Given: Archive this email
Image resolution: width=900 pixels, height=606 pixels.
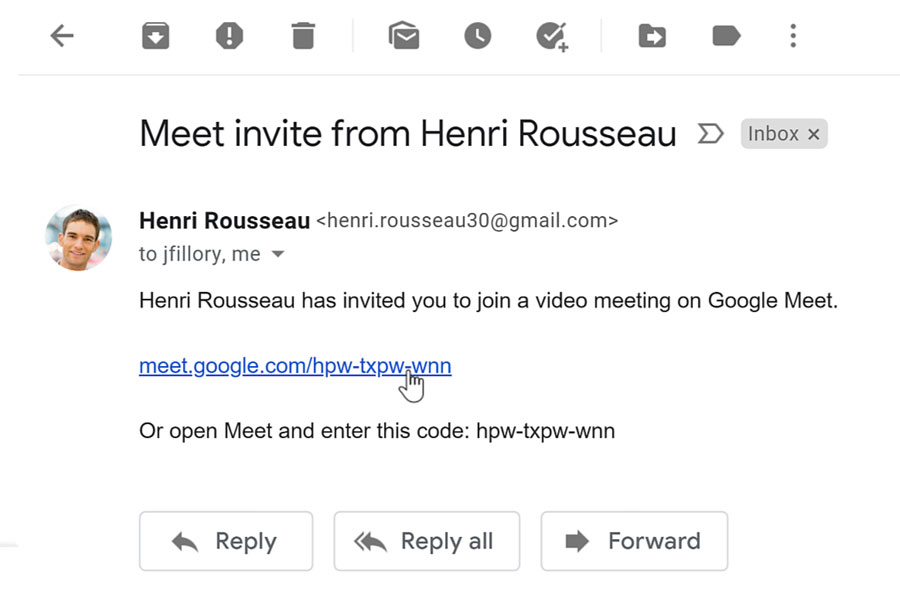Looking at the screenshot, I should [x=155, y=35].
